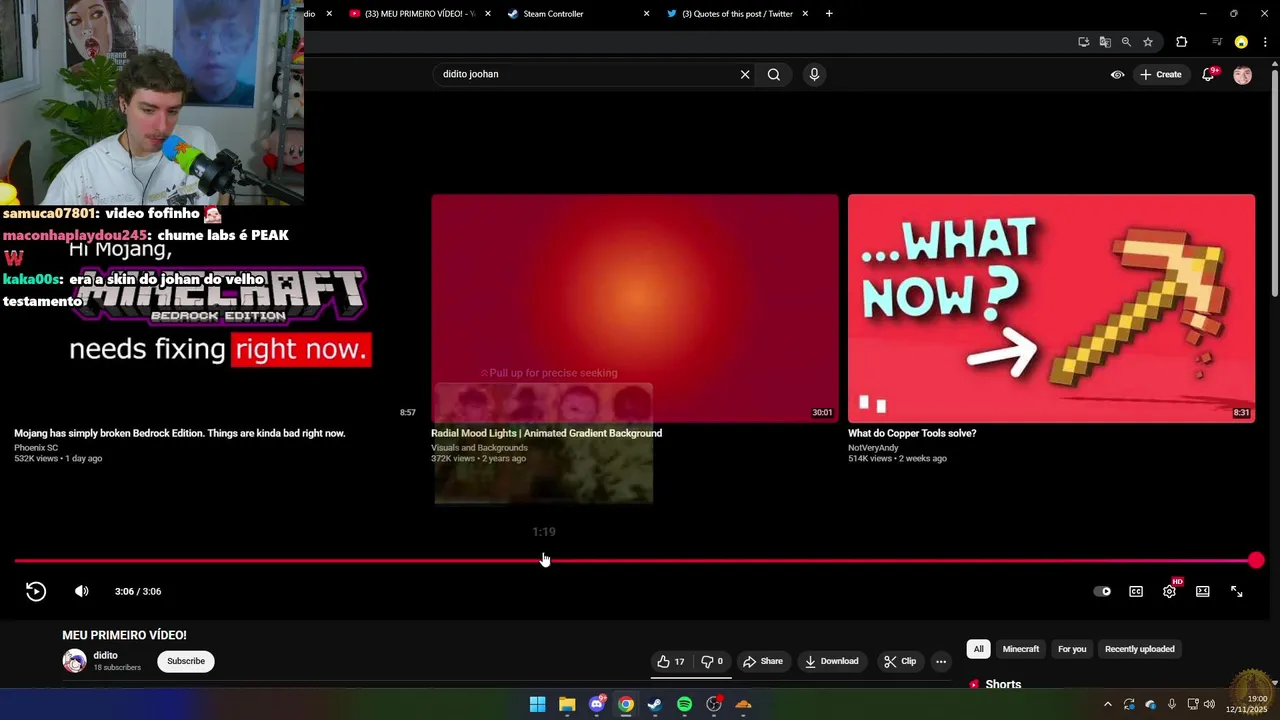Screen dimensions: 1280x720
Task: Open the Windows Start menu
Action: (537, 704)
